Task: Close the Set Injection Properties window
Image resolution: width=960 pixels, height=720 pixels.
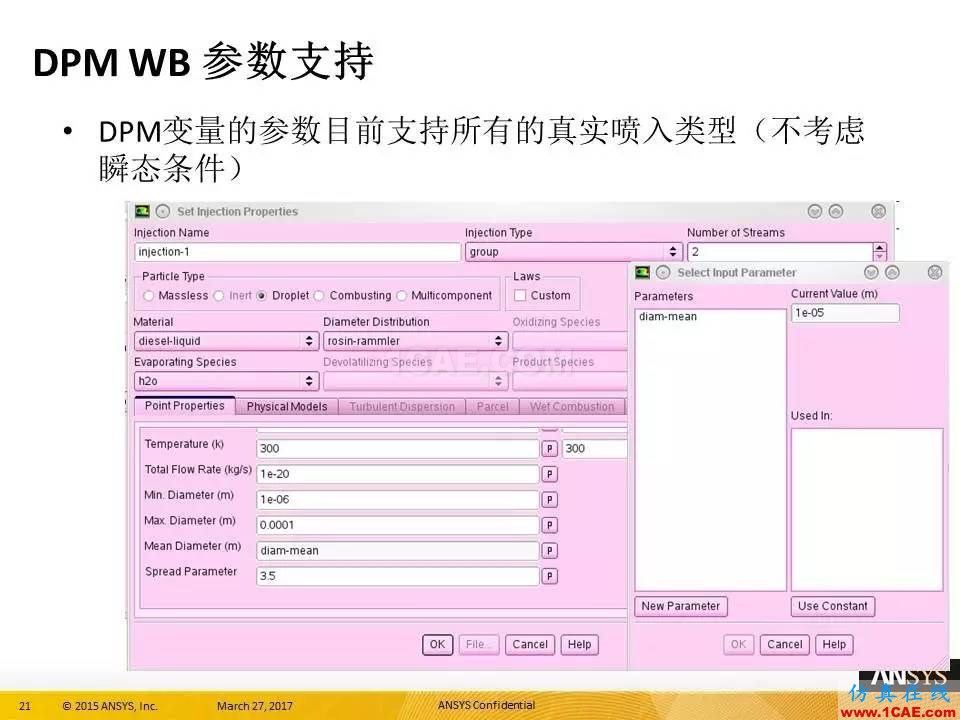Action: click(x=879, y=211)
